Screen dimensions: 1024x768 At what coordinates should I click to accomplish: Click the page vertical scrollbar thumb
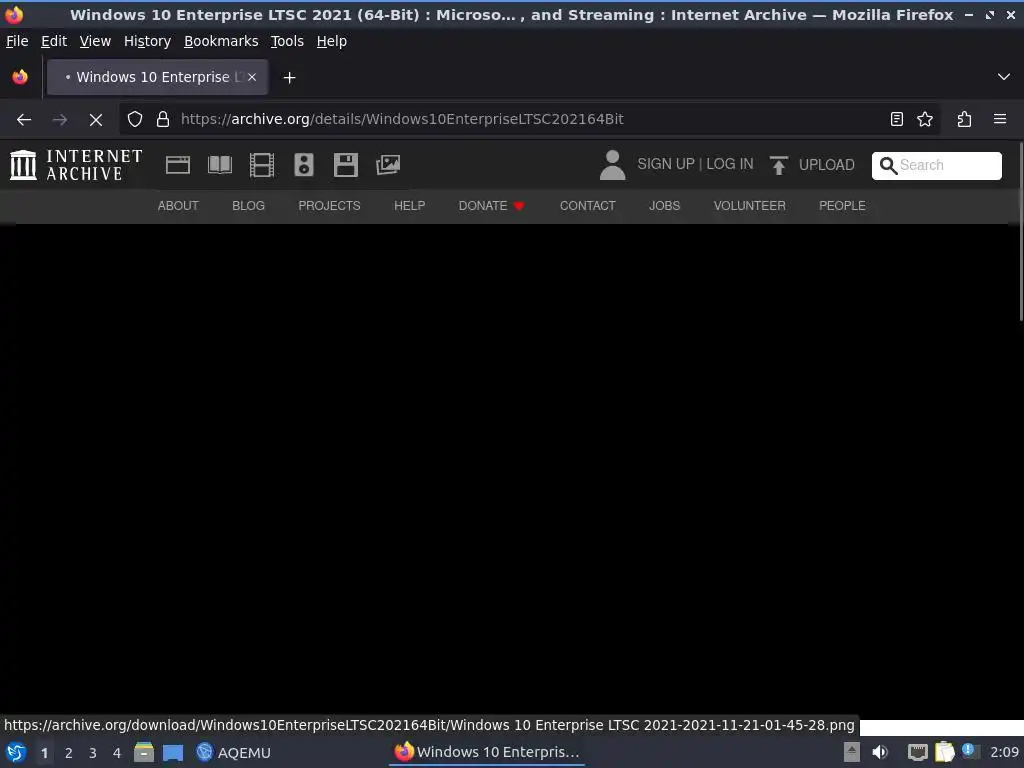1021,232
